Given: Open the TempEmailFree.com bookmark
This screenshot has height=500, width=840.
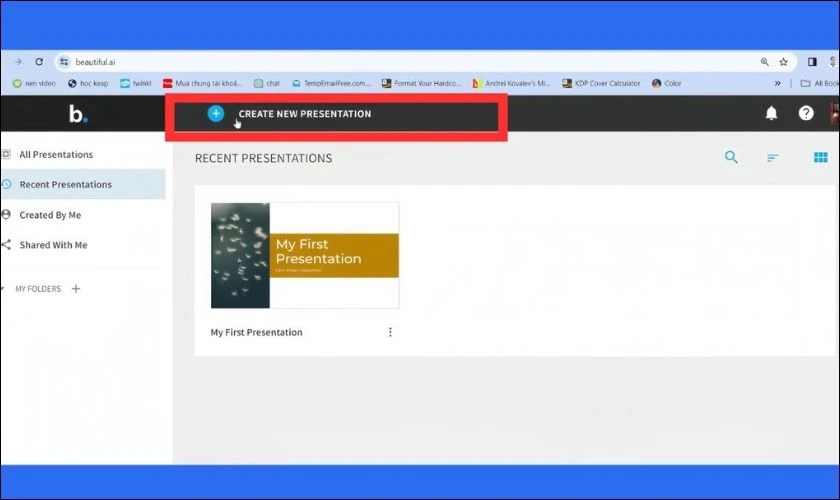Looking at the screenshot, I should coord(331,83).
